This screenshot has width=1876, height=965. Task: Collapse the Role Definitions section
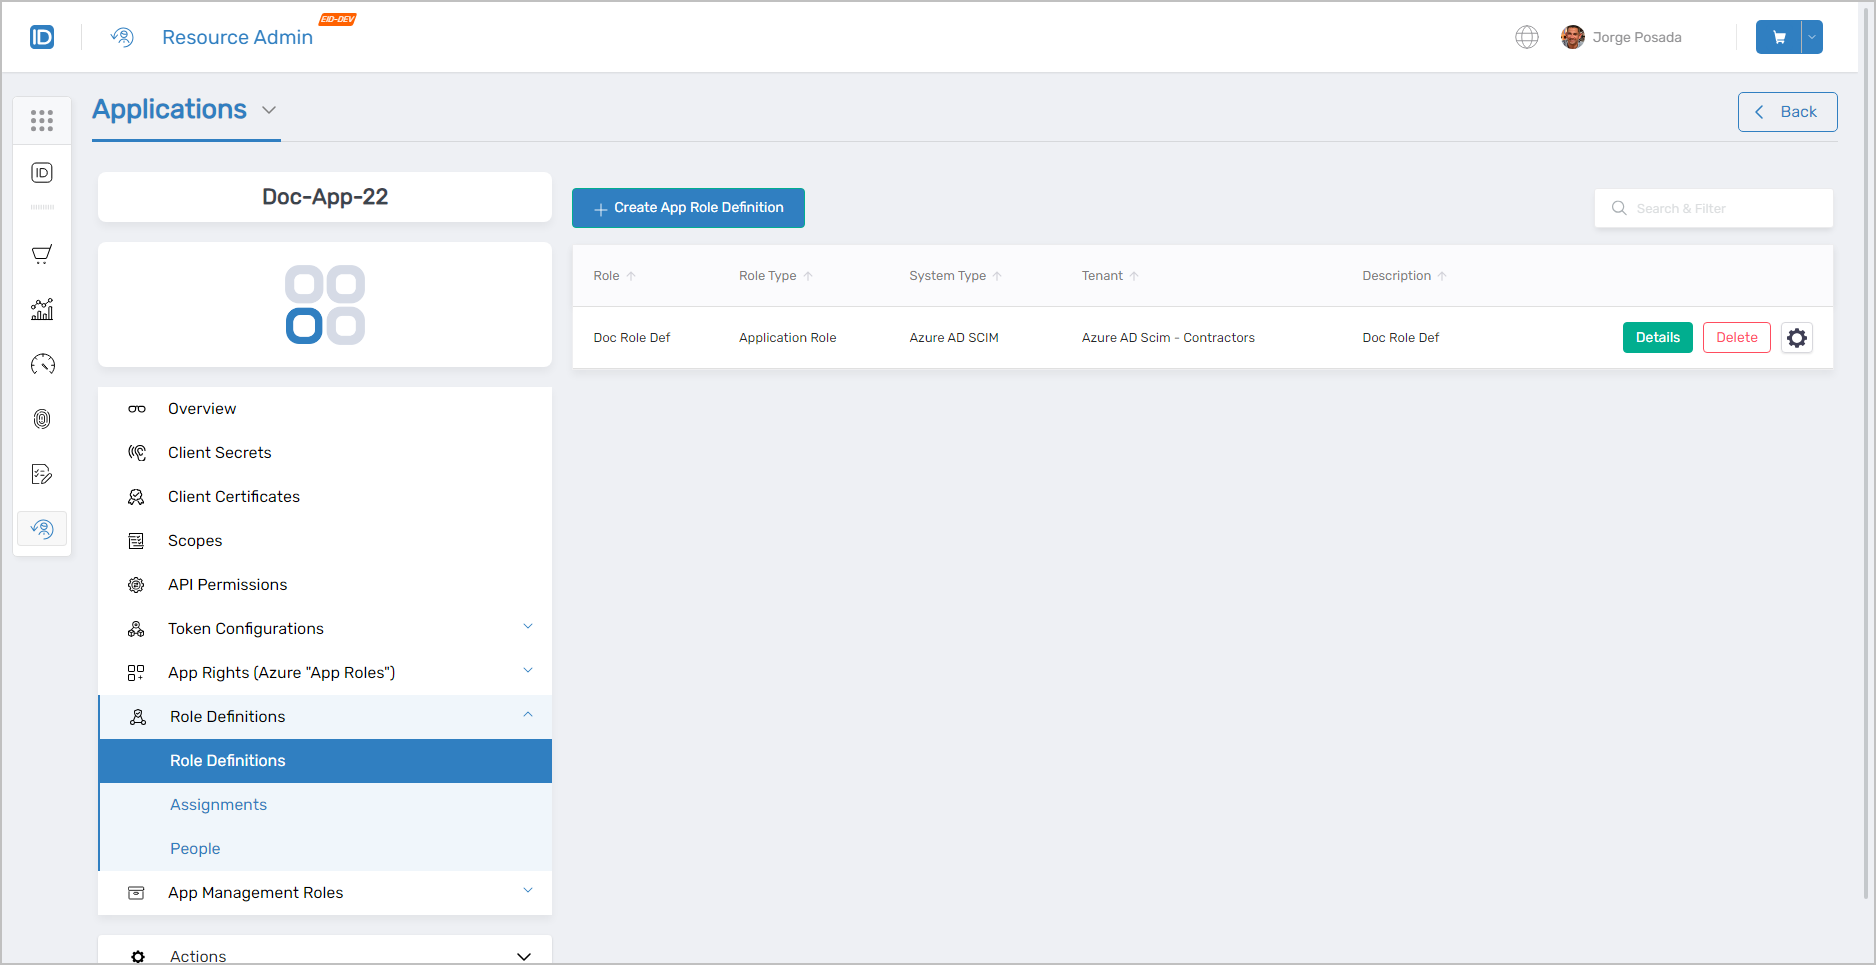point(528,714)
